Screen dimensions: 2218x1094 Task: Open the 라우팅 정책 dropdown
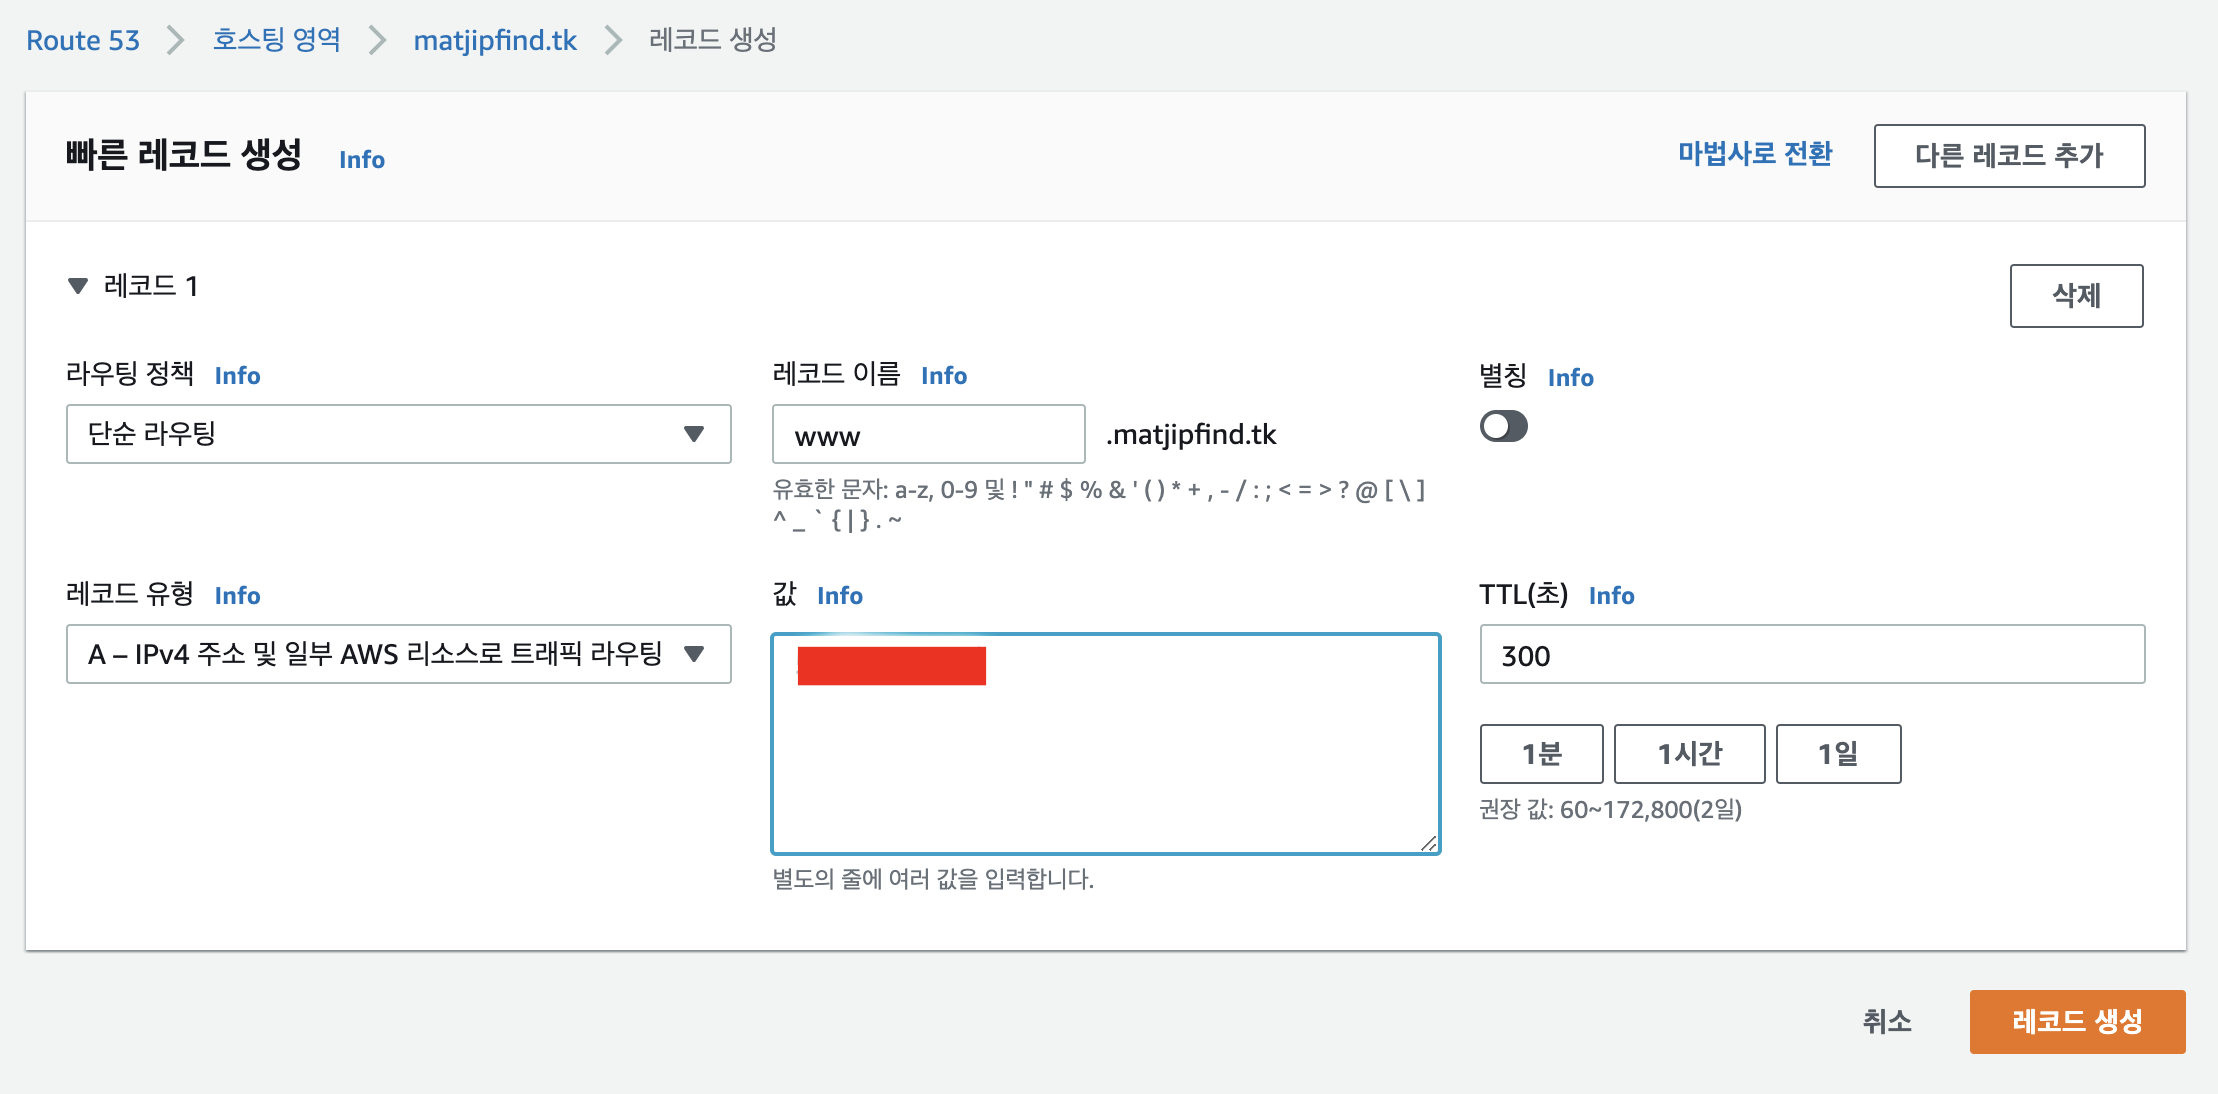point(398,434)
